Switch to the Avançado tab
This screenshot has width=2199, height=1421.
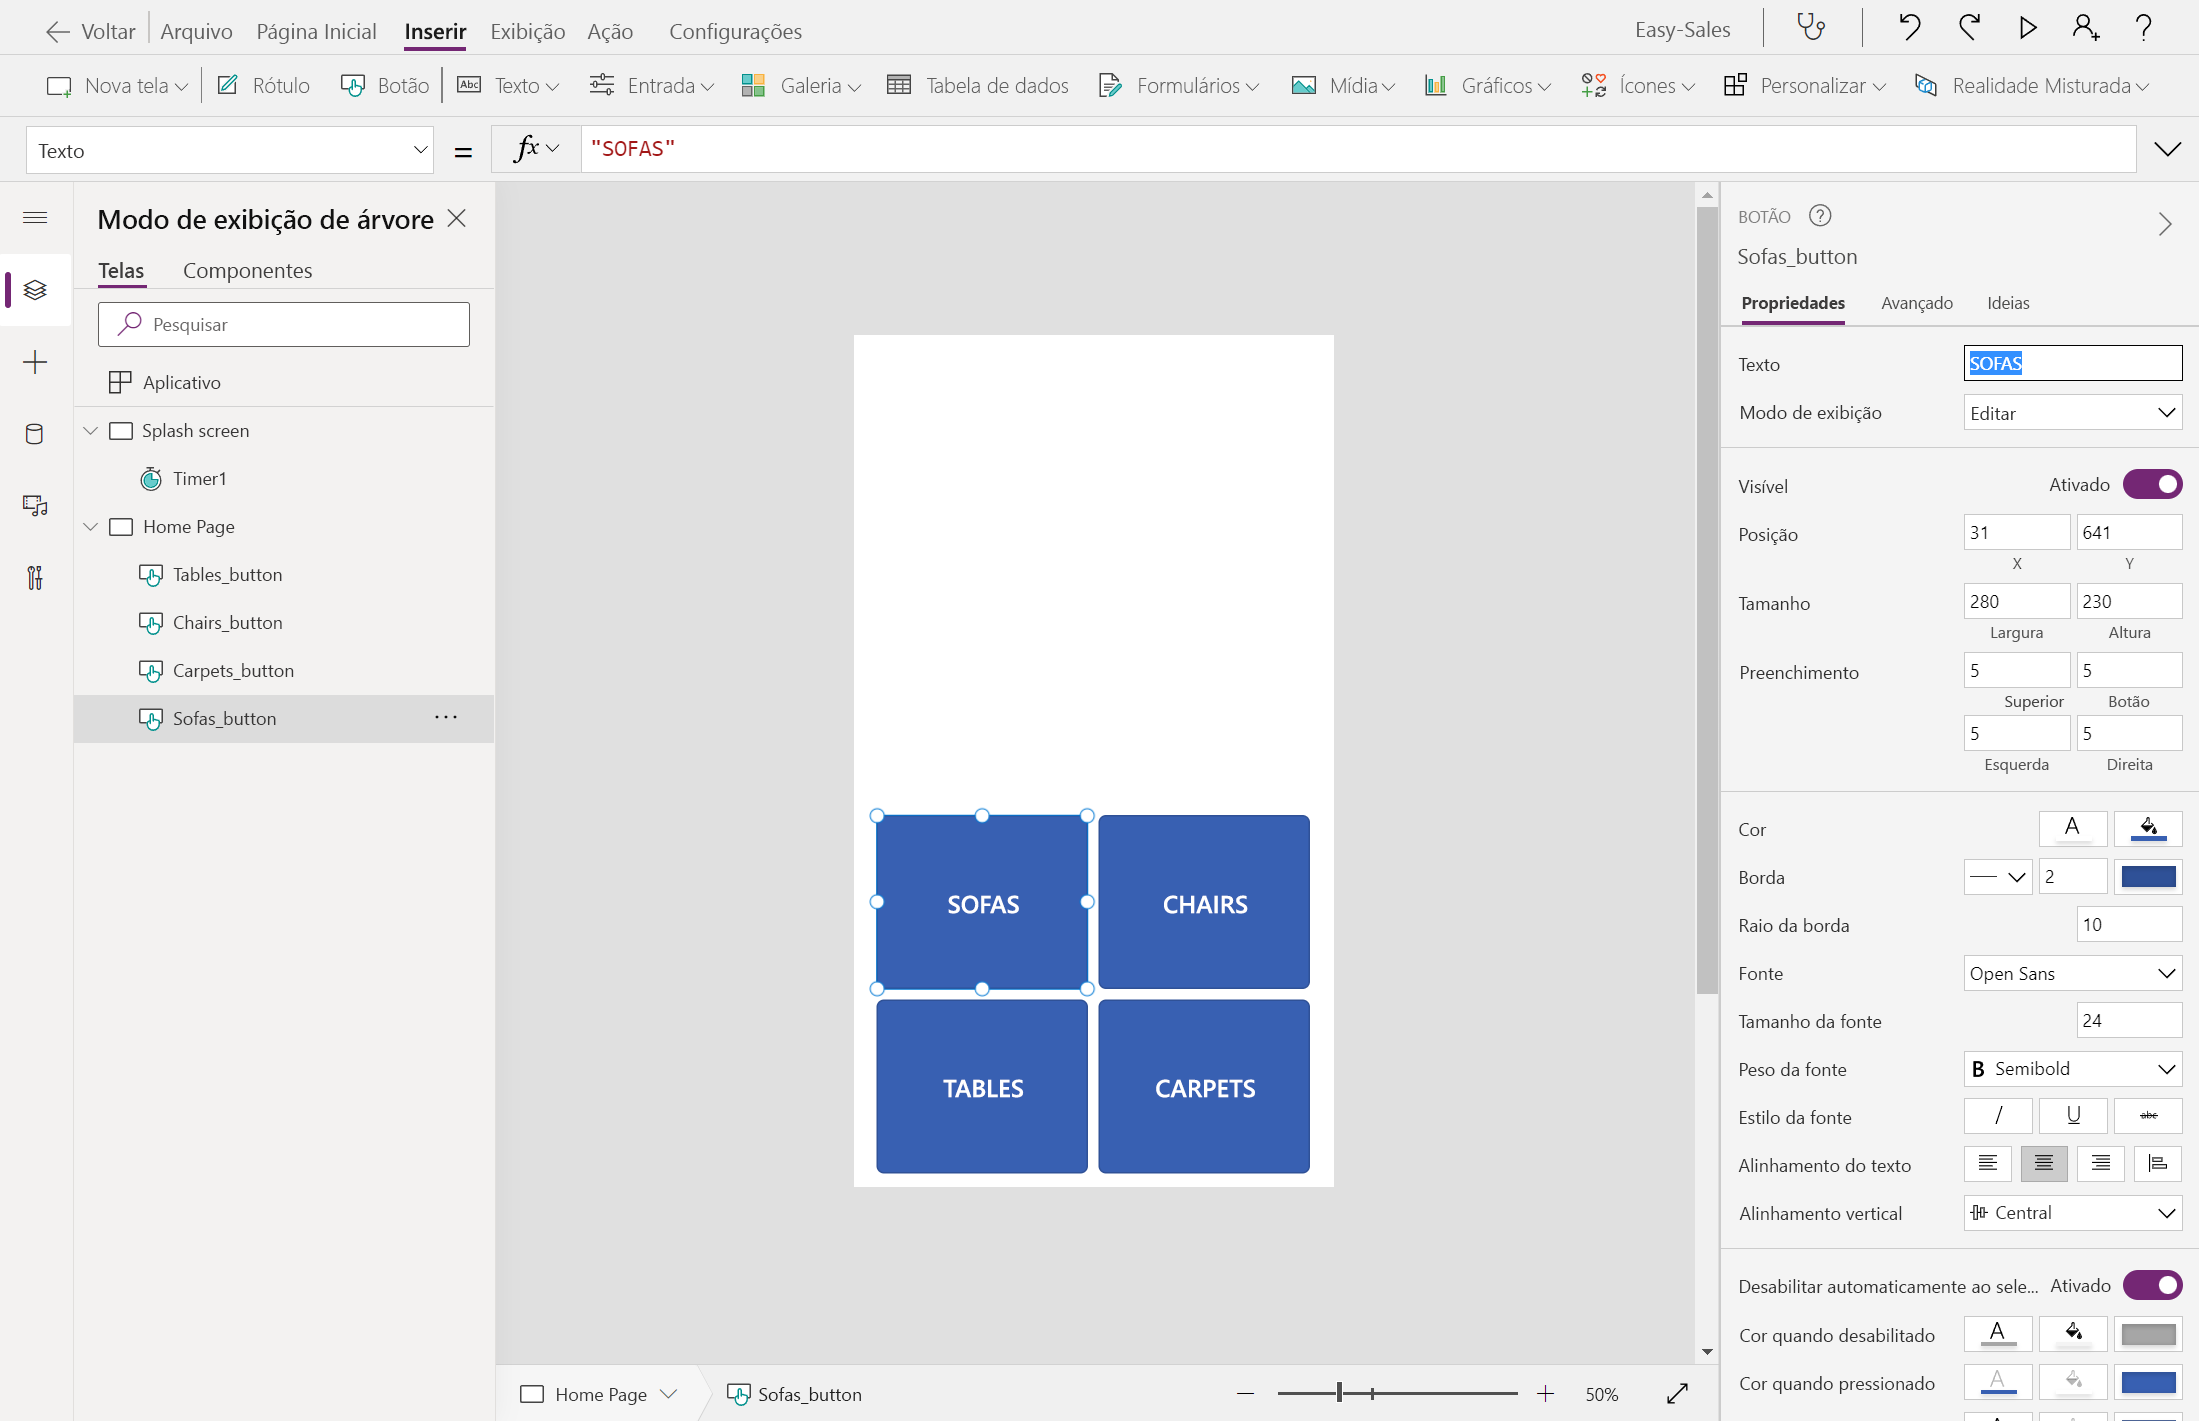[1916, 303]
